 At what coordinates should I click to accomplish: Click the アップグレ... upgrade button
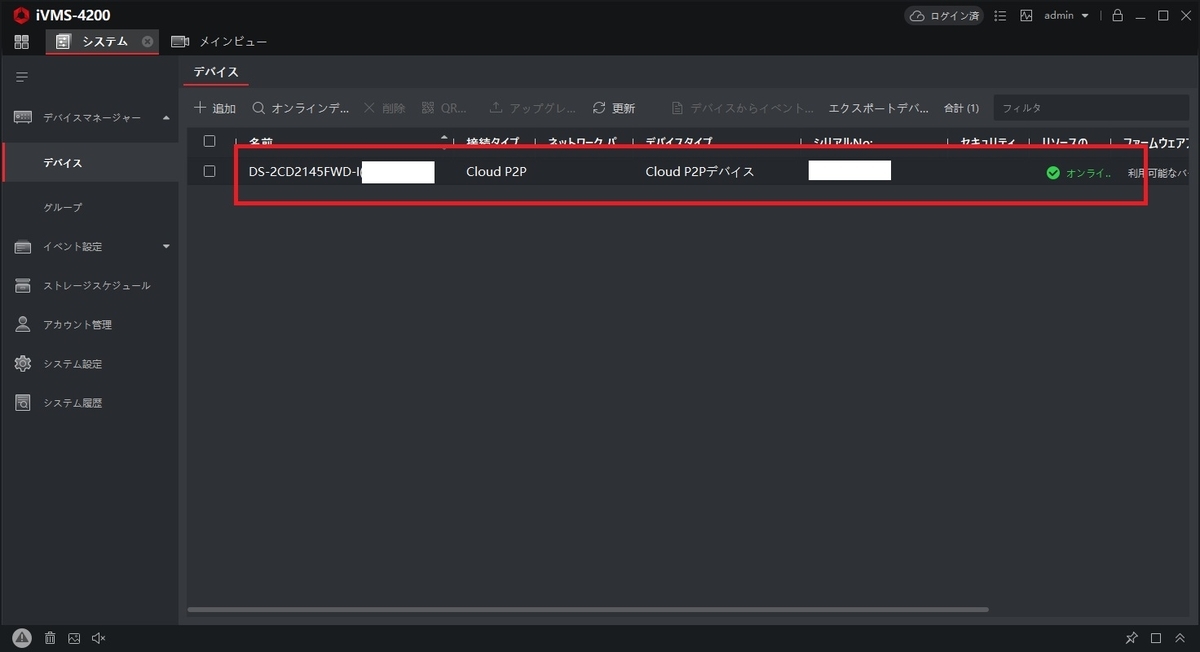click(533, 108)
